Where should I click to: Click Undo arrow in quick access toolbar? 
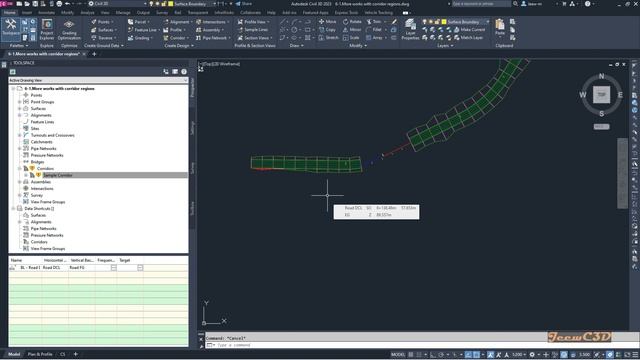tap(68, 4)
